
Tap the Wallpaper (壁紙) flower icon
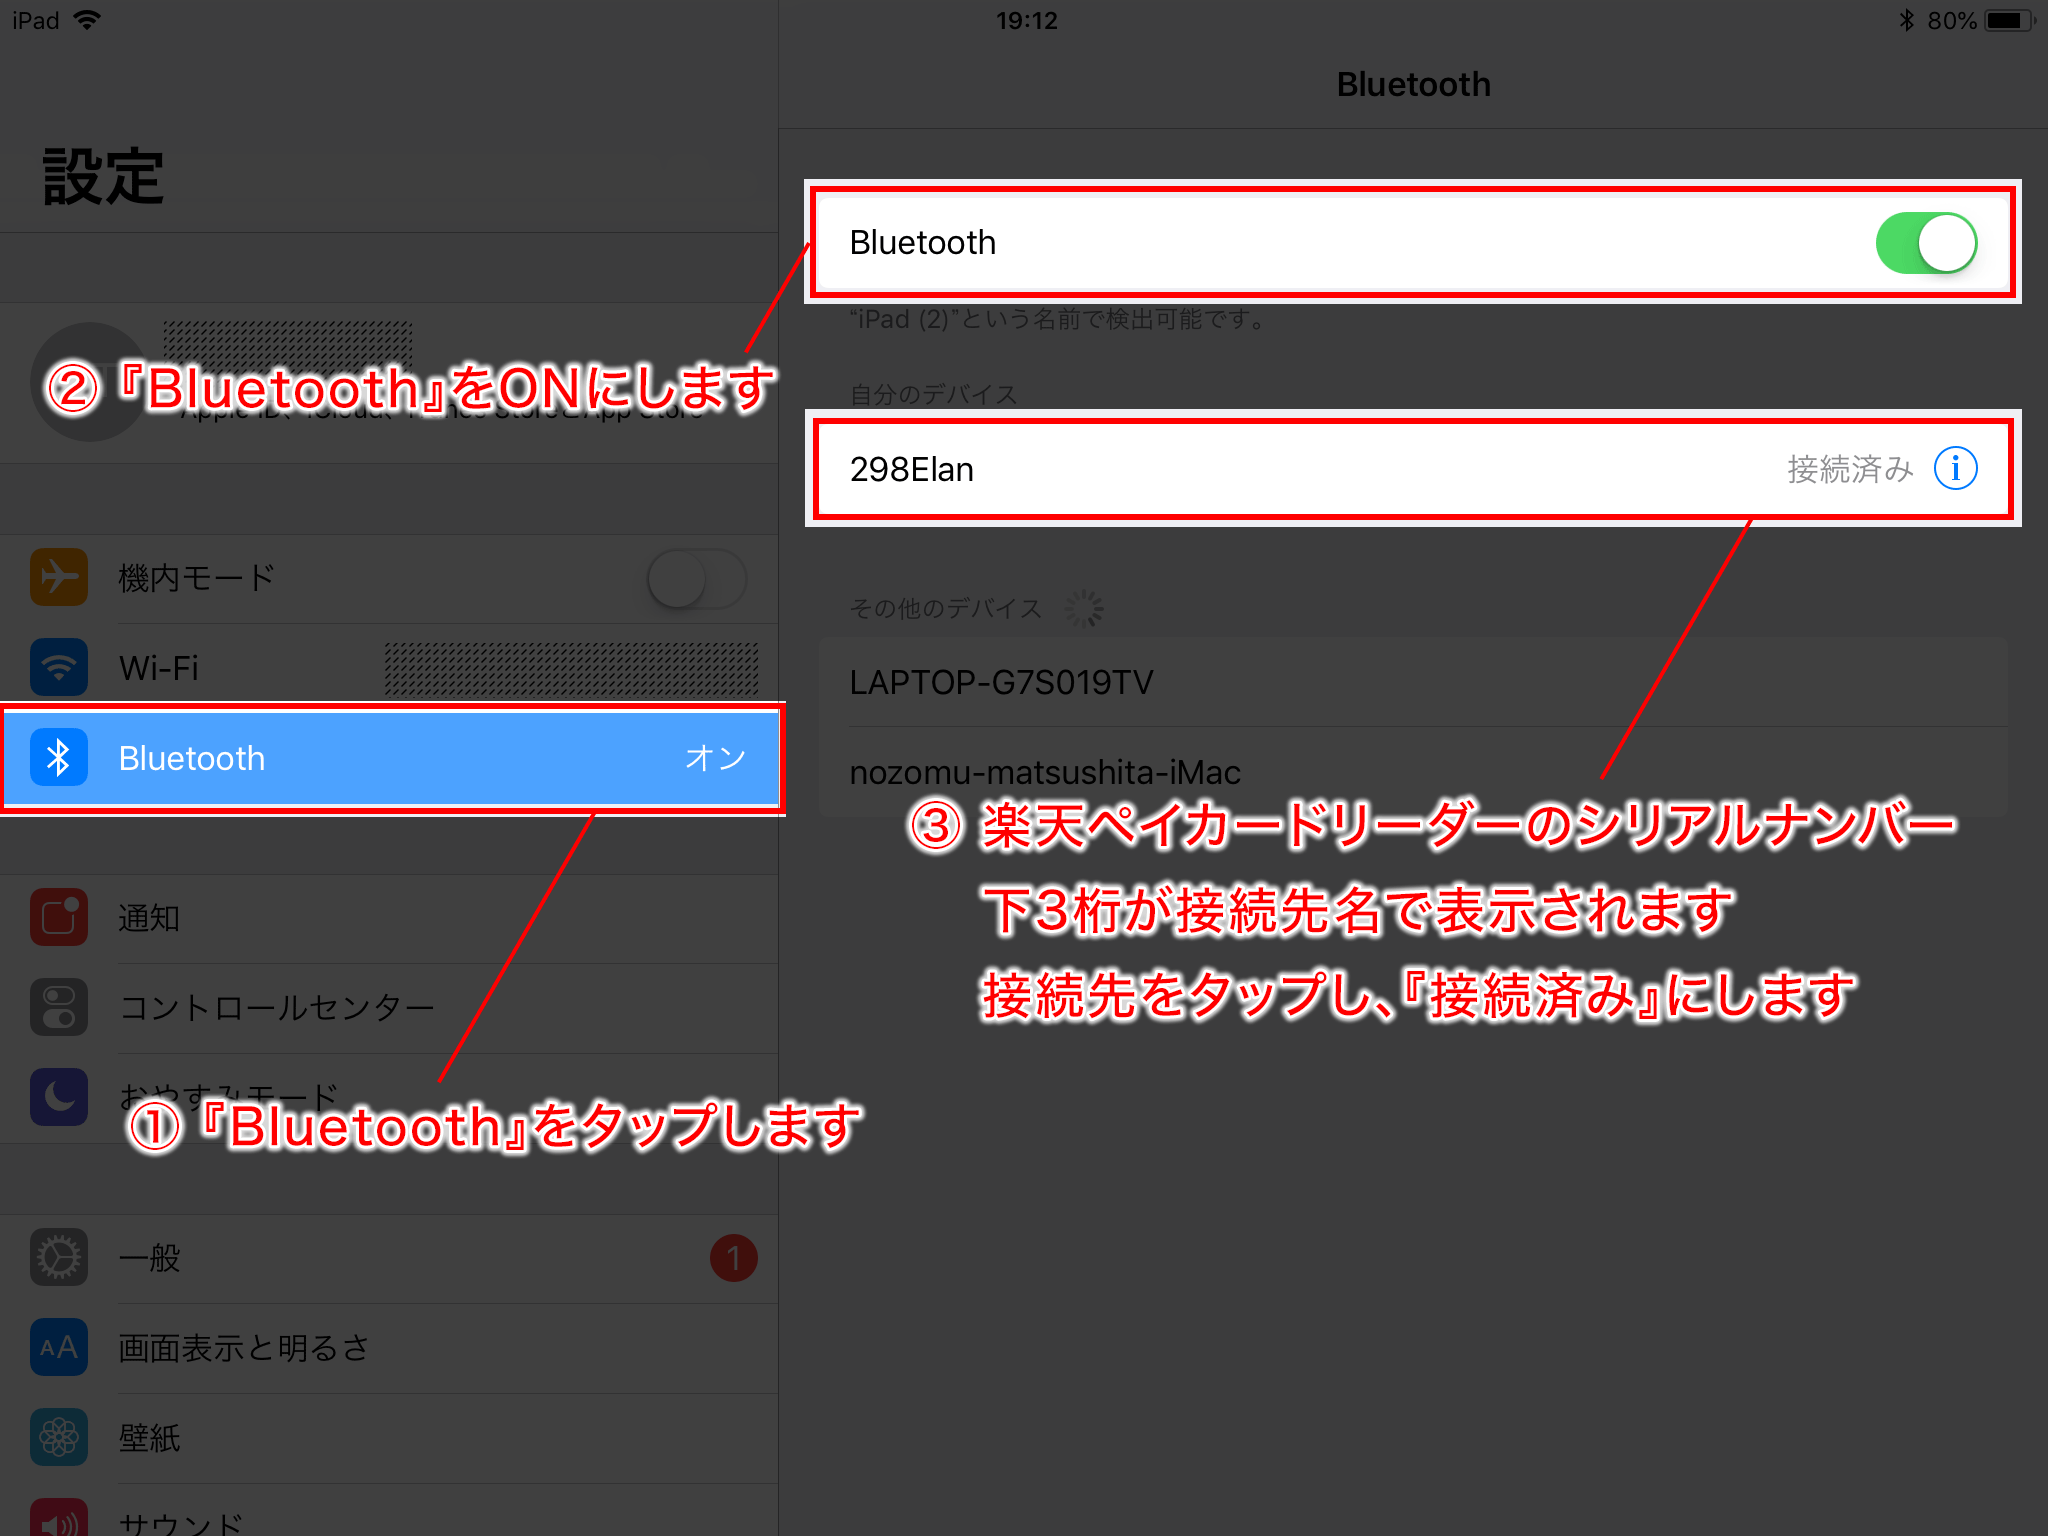(x=59, y=1437)
